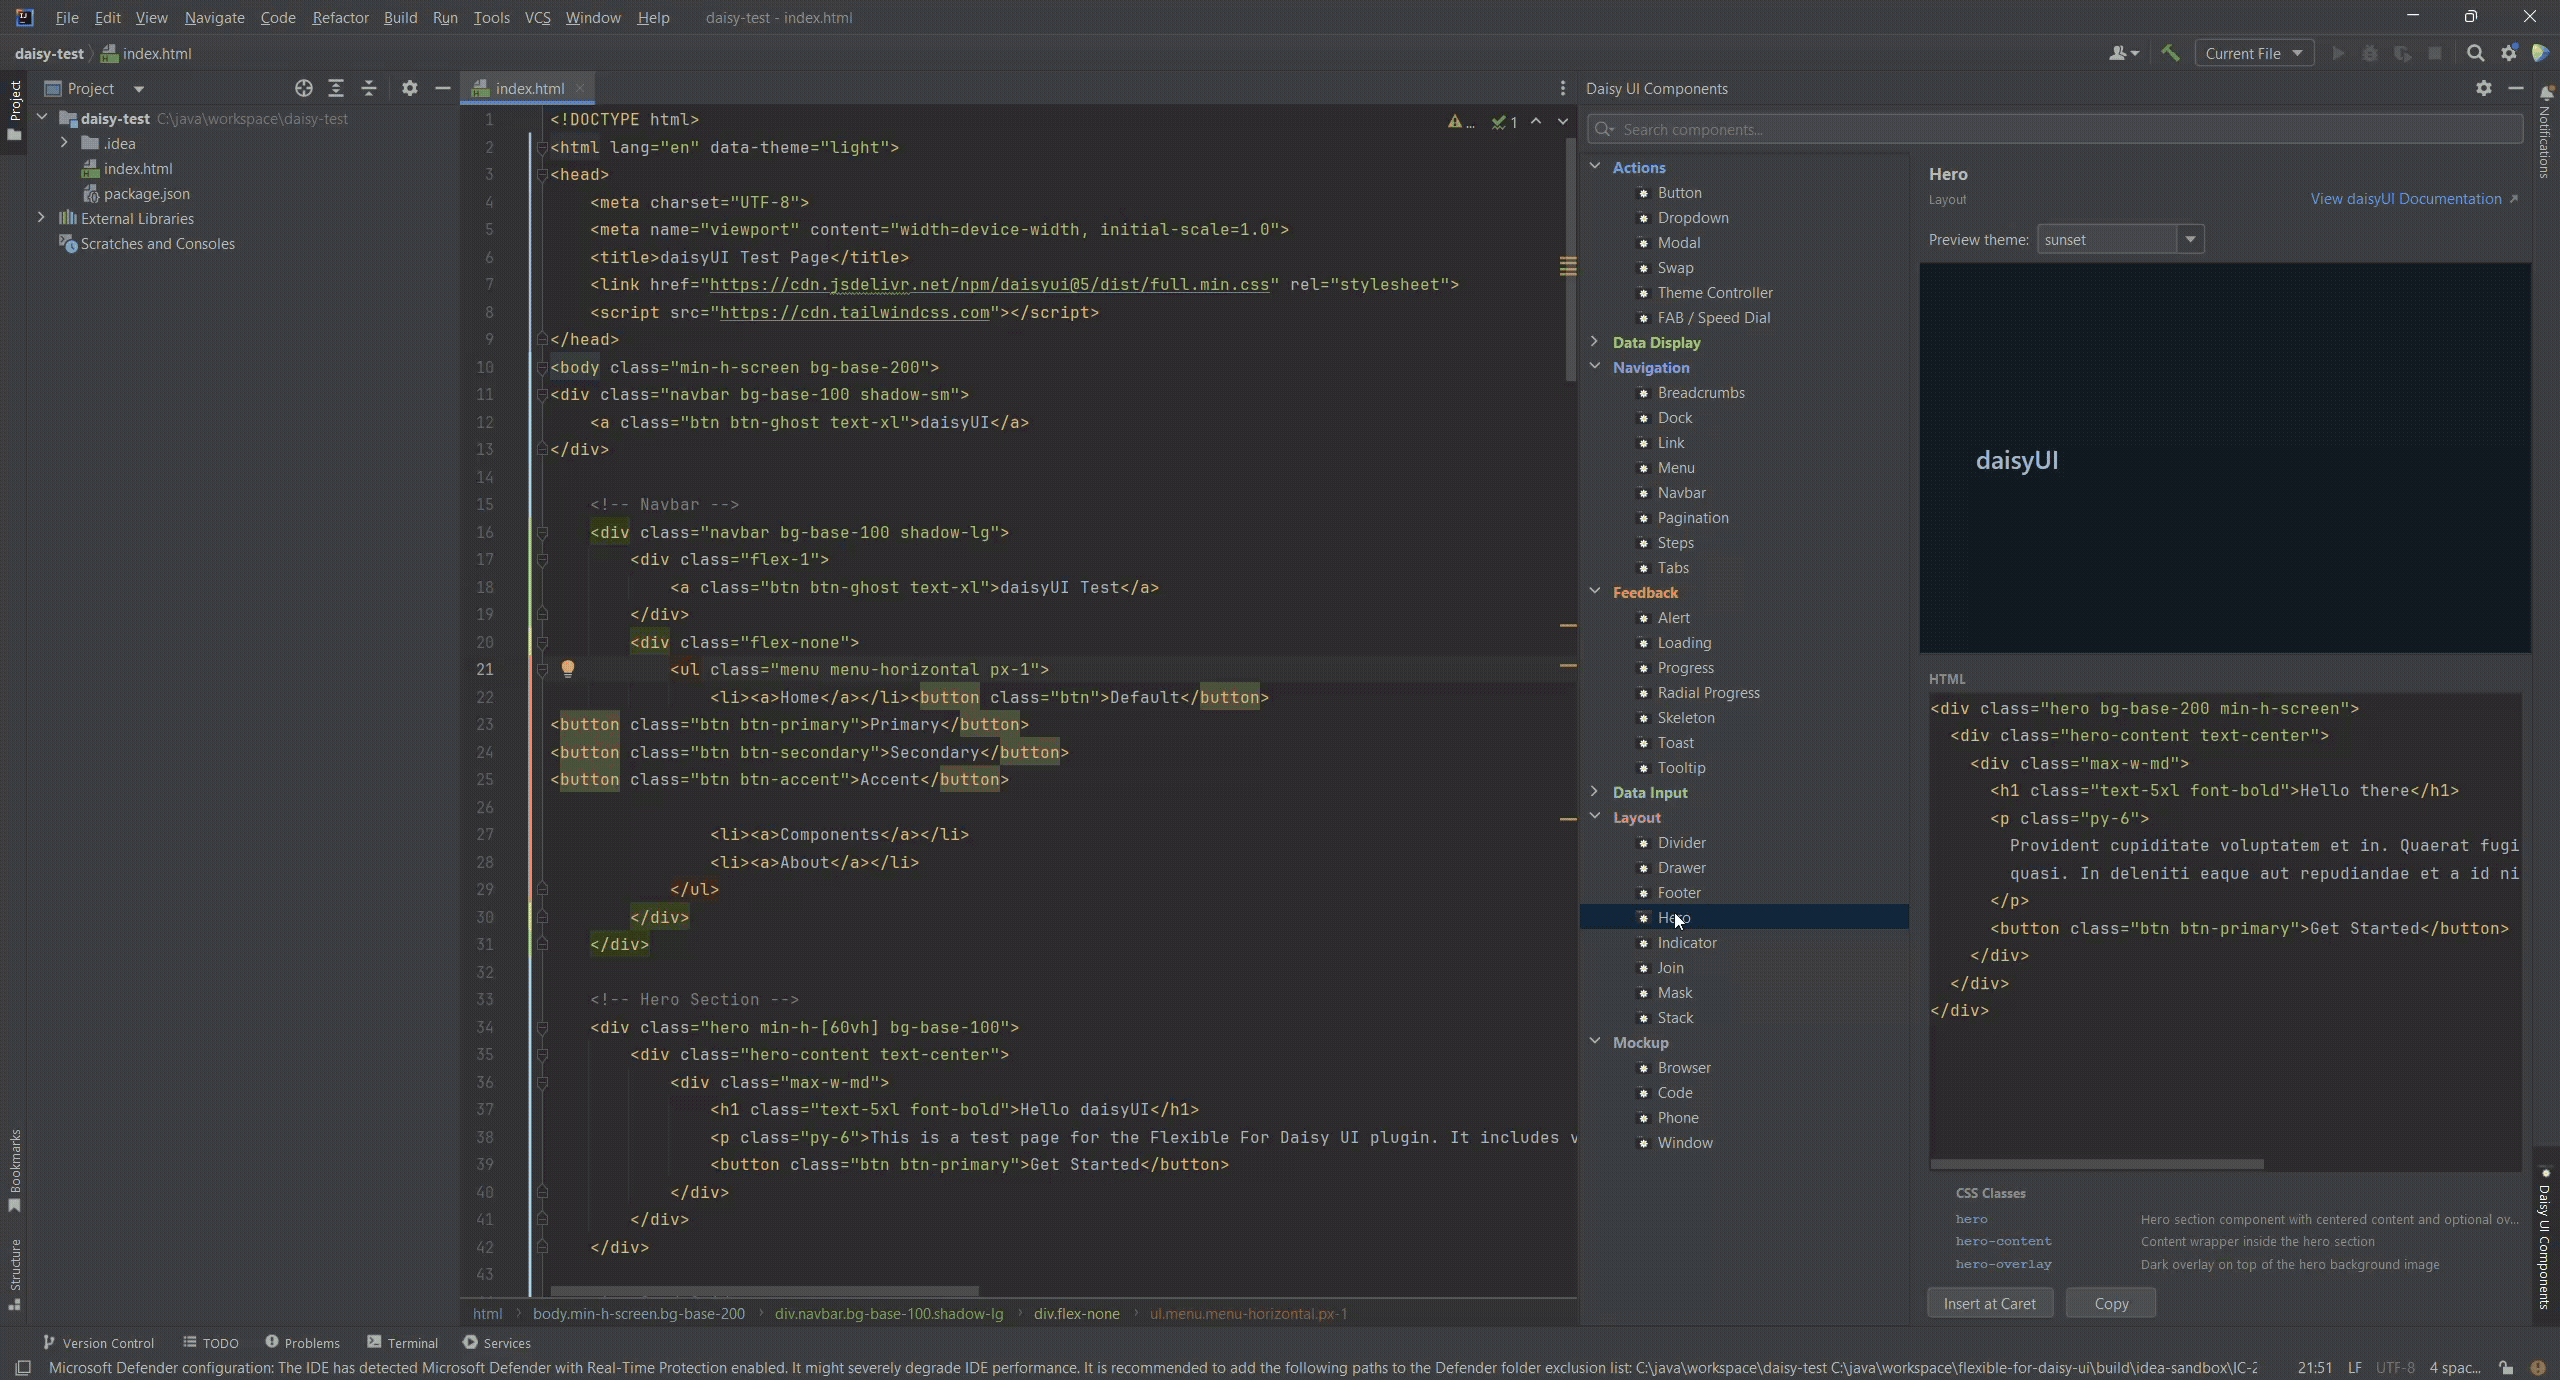The image size is (2560, 1380).
Task: Open the user account icon dropdown
Action: point(2124,53)
